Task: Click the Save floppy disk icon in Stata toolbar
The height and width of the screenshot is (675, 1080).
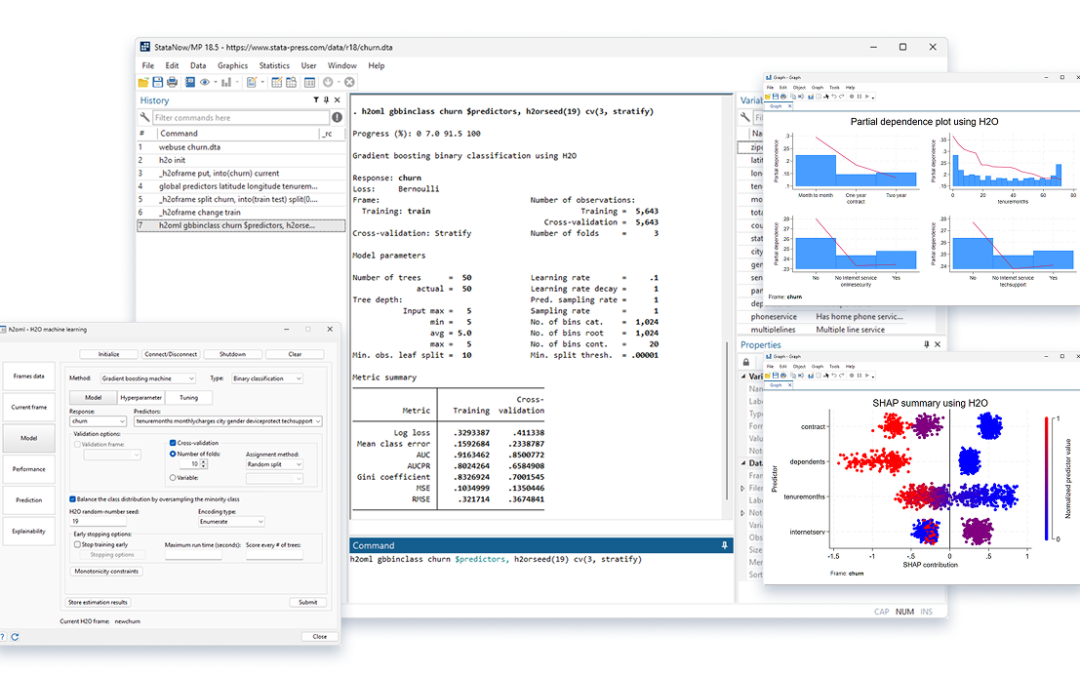Action: 158,83
